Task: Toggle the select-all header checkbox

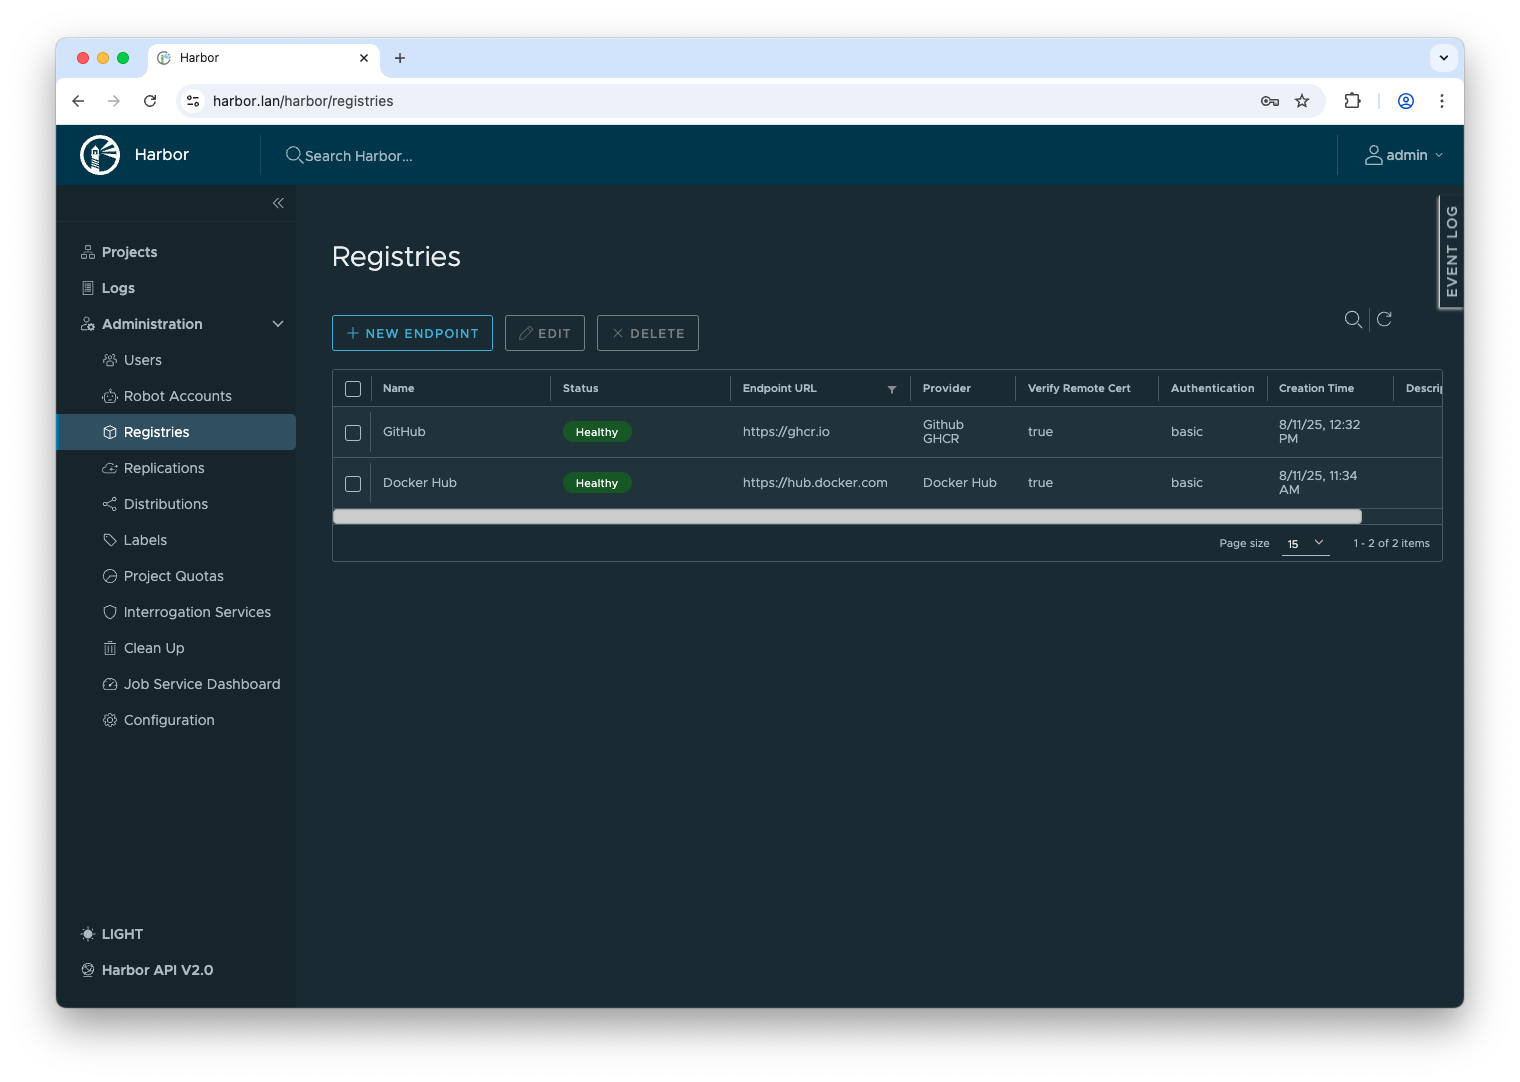Action: 353,389
